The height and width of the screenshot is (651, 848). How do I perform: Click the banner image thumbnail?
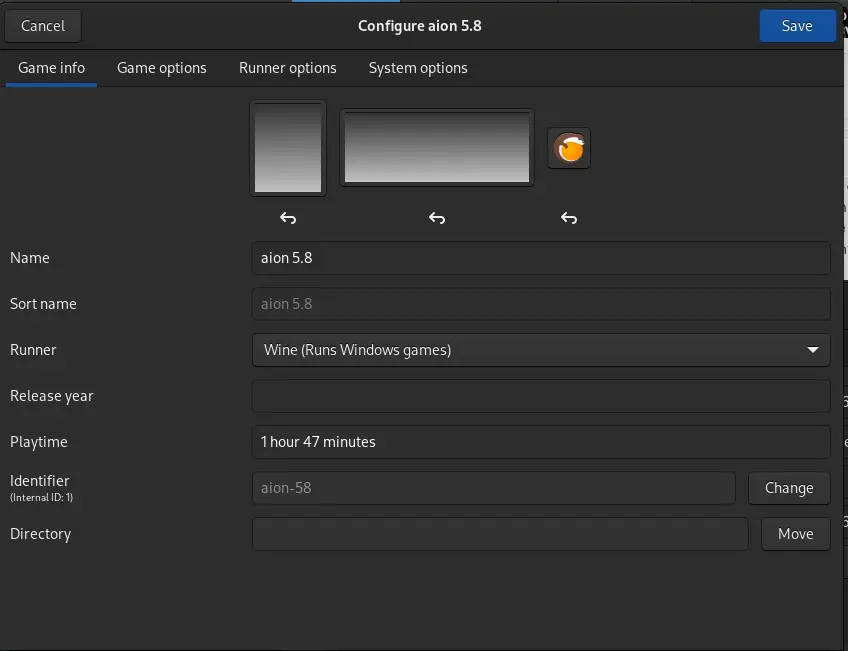[x=437, y=148]
